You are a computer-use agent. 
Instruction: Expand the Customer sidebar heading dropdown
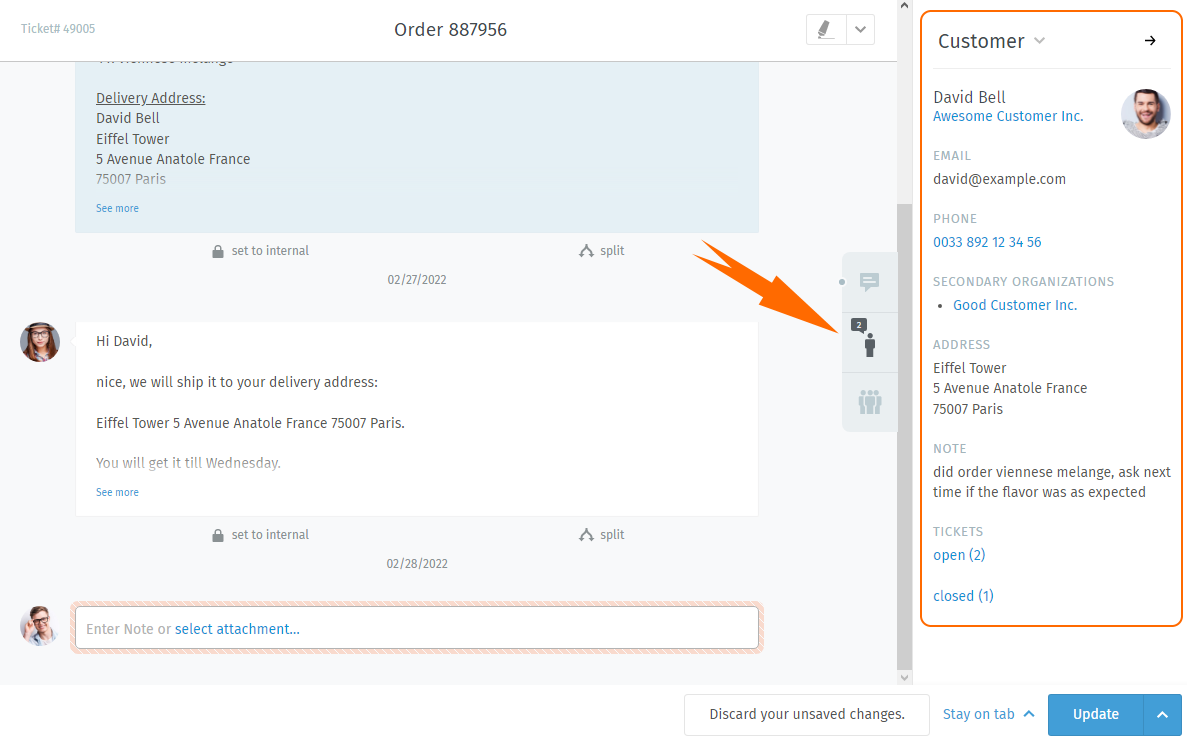click(1039, 41)
